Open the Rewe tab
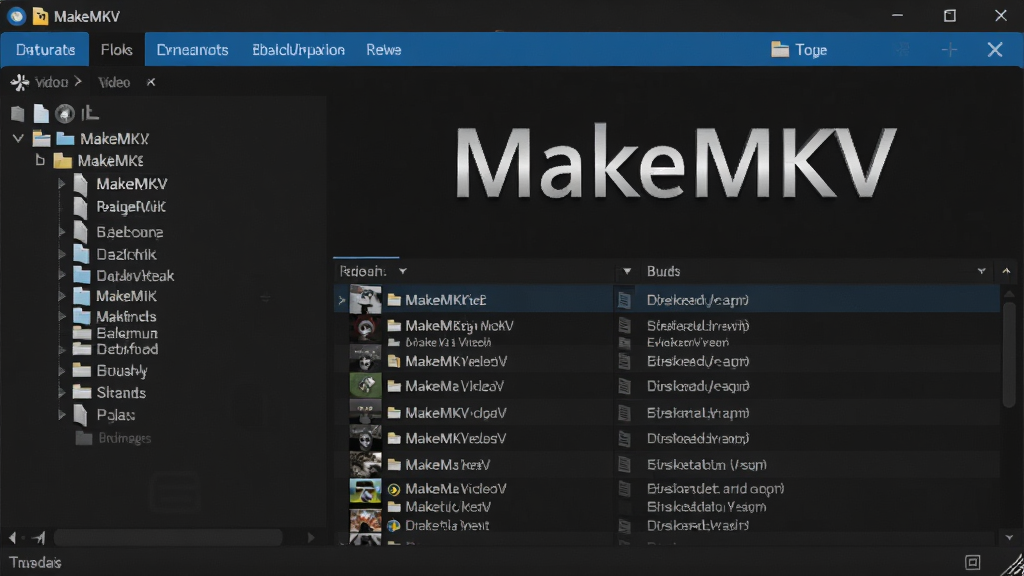The height and width of the screenshot is (576, 1024). tap(383, 50)
